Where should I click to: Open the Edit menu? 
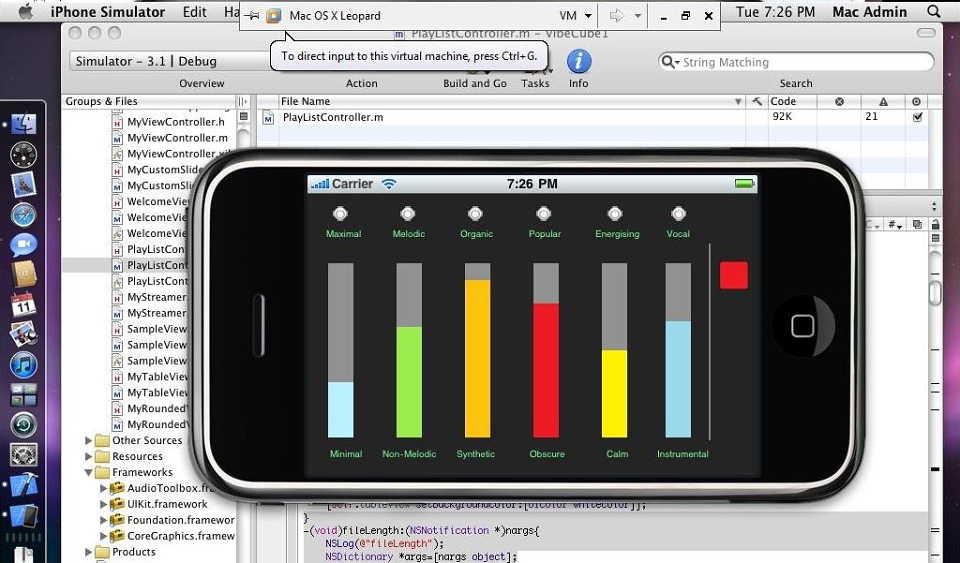195,12
